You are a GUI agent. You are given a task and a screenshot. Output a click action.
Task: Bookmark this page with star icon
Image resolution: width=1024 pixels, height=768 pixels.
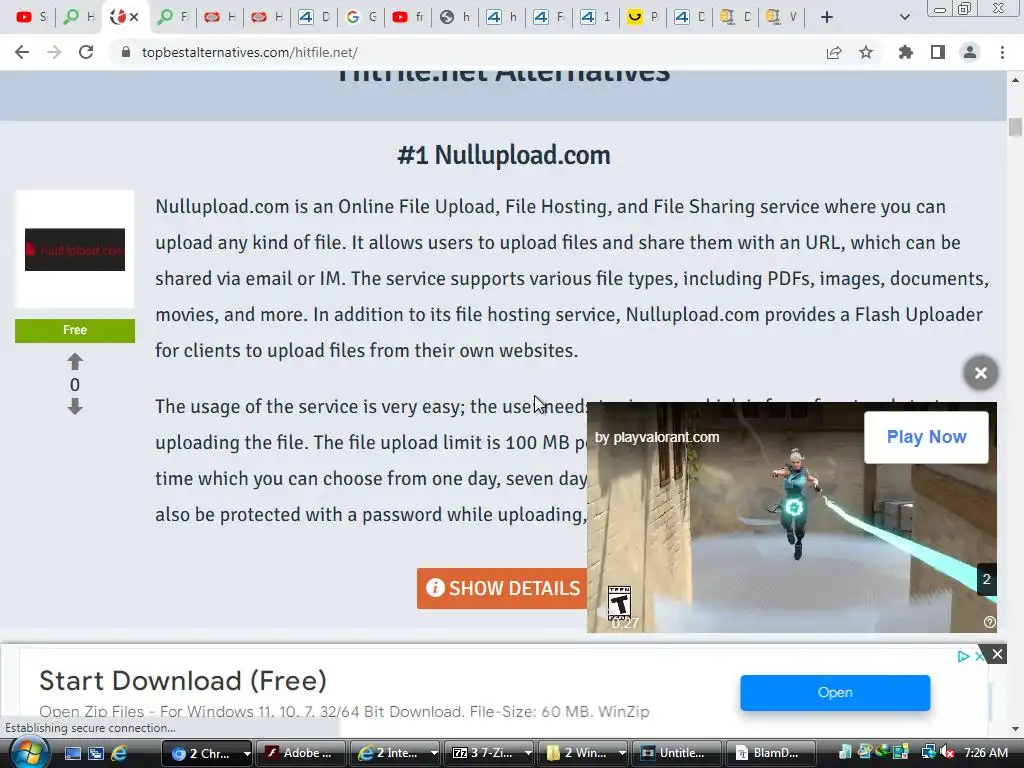866,52
